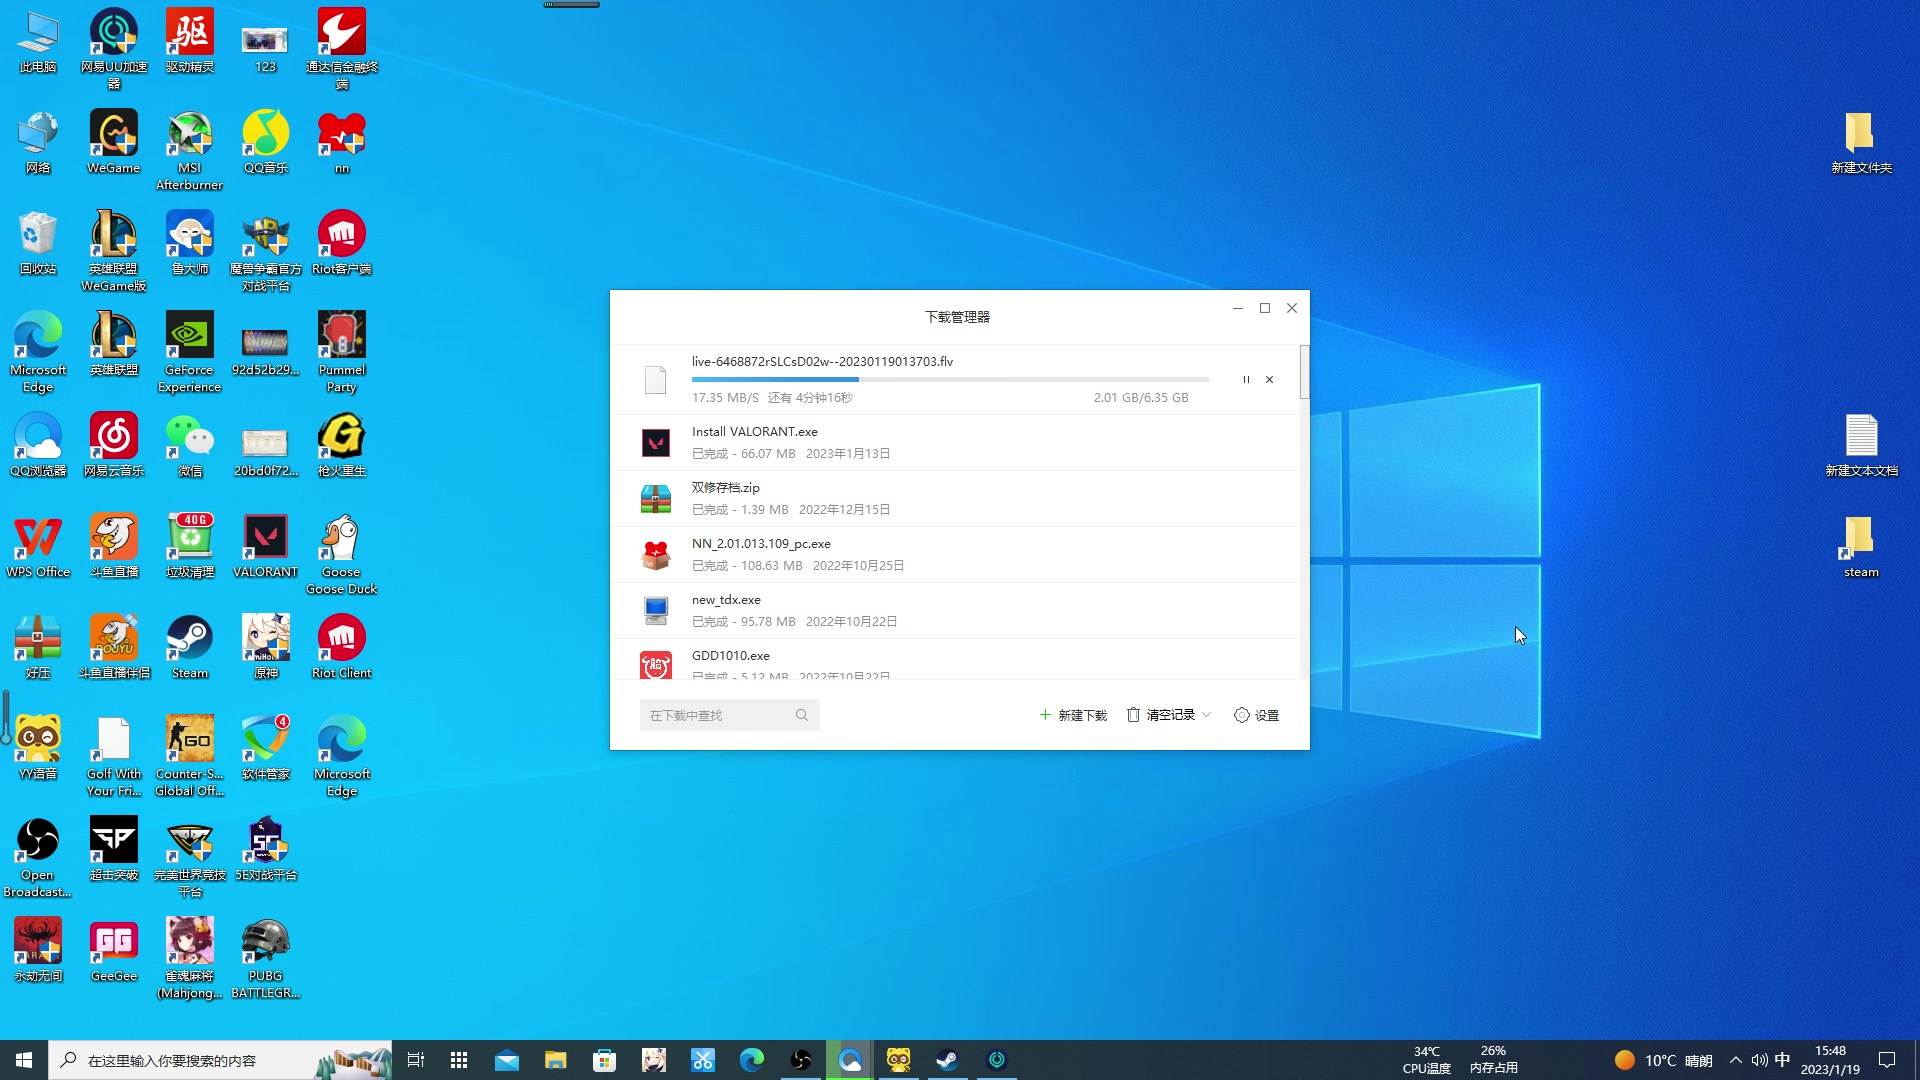This screenshot has height=1080, width=1920.
Task: Select the new_tdx.exe download entry
Action: point(955,611)
